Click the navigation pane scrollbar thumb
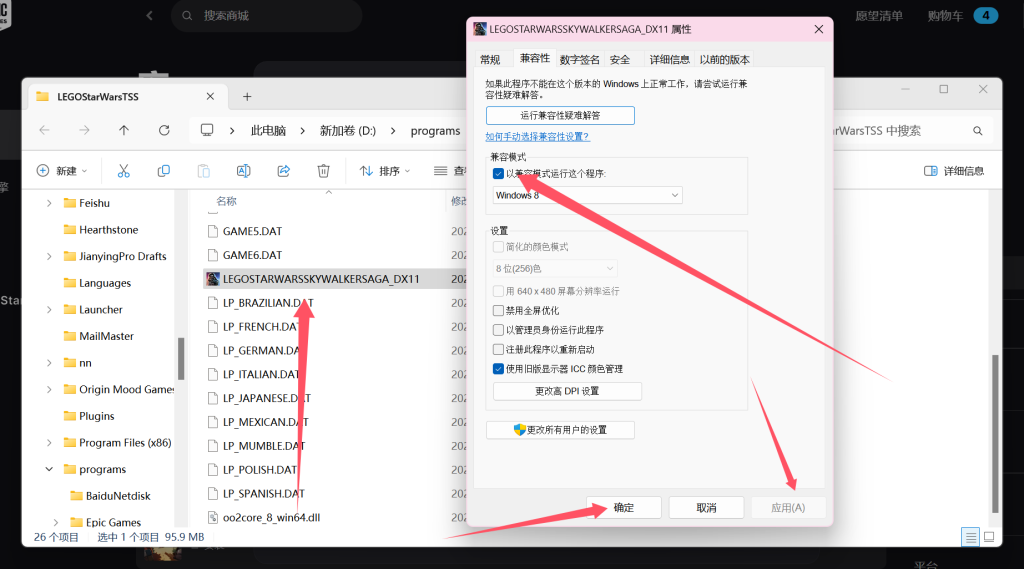The image size is (1024, 569). [181, 359]
